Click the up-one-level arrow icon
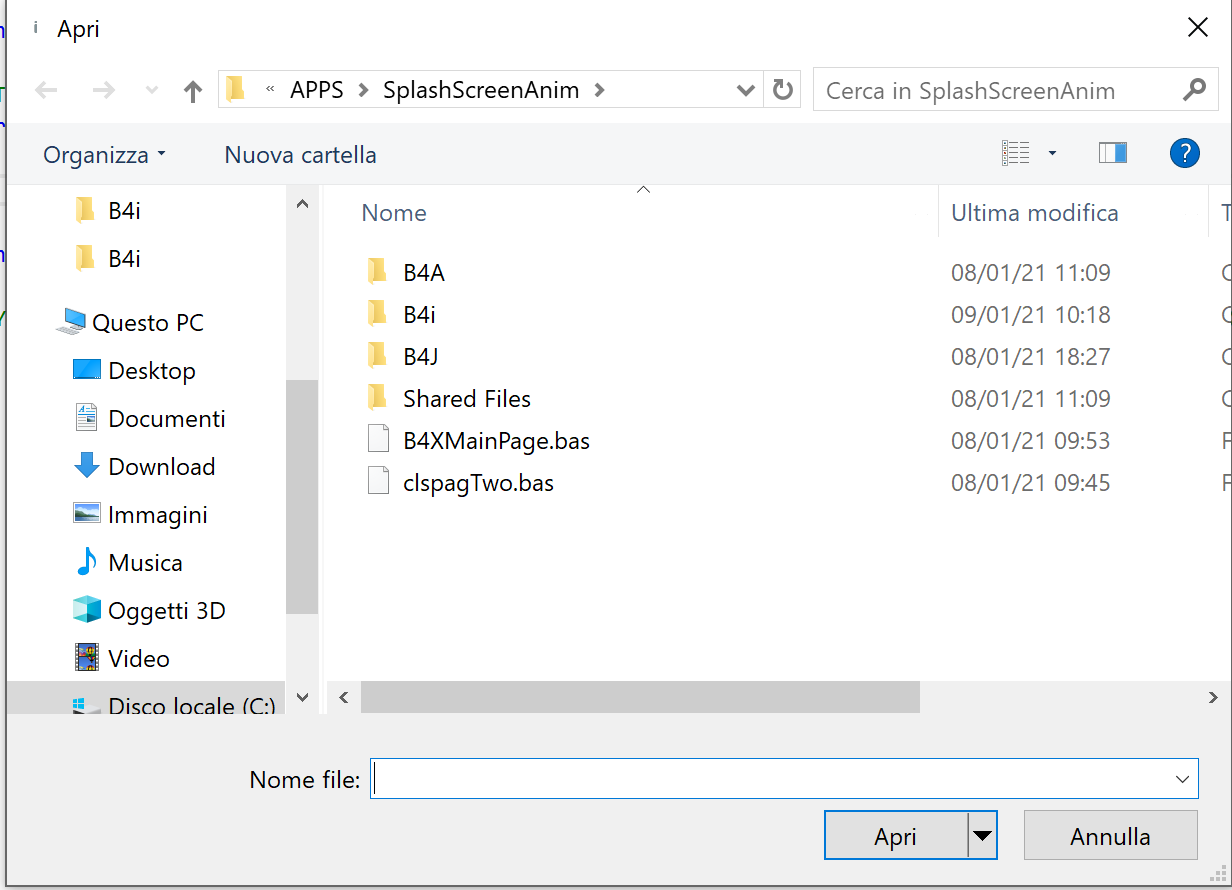1232x890 pixels. 193,91
